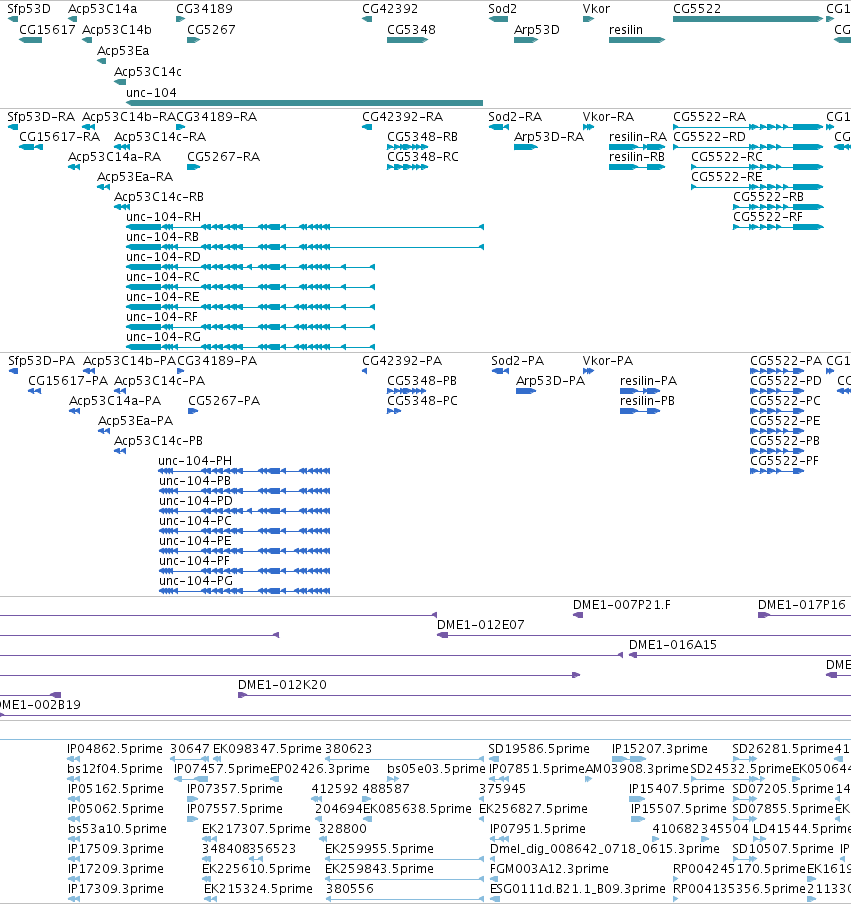Open the resilin-RA transcript label
Viewport: 851px width, 904px height.
(638, 137)
